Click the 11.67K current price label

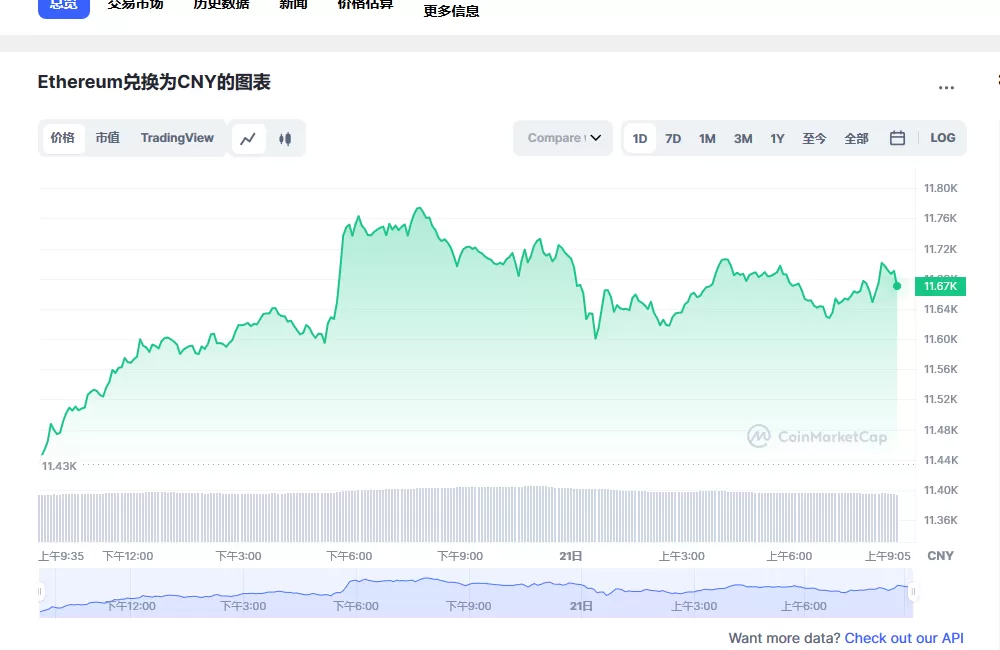pos(941,286)
